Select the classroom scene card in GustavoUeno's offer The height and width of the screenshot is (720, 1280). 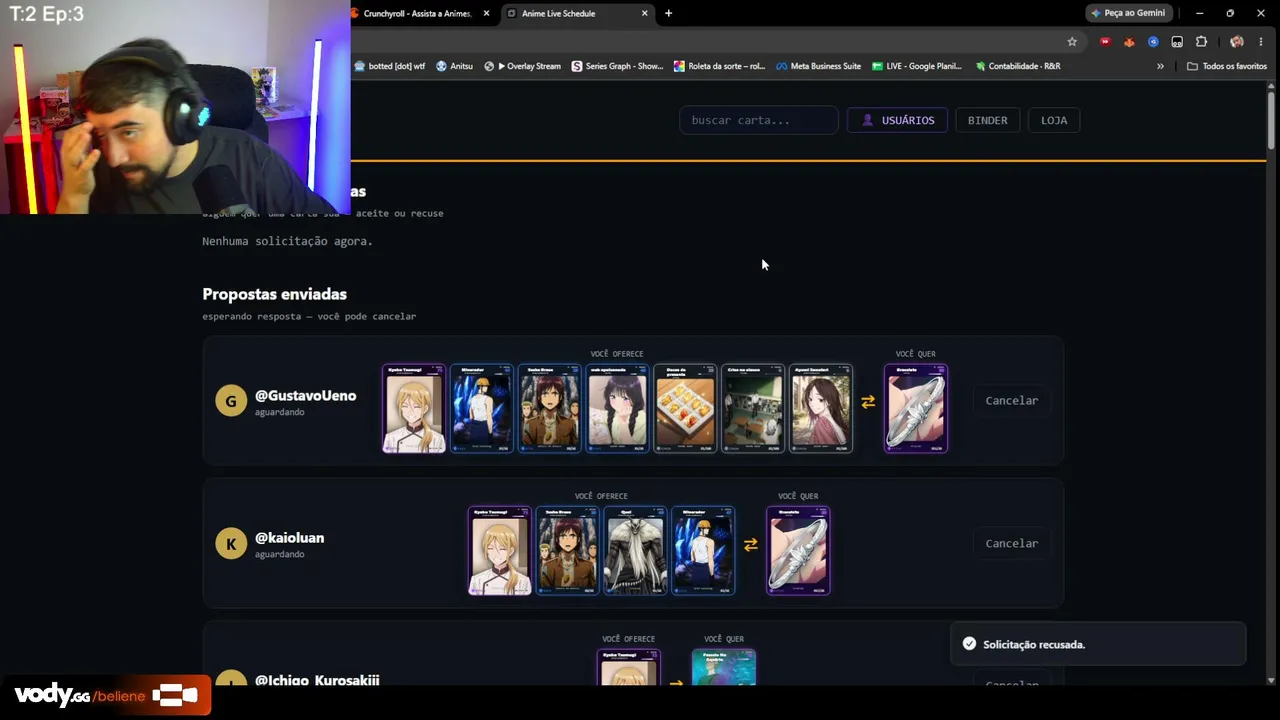(754, 408)
